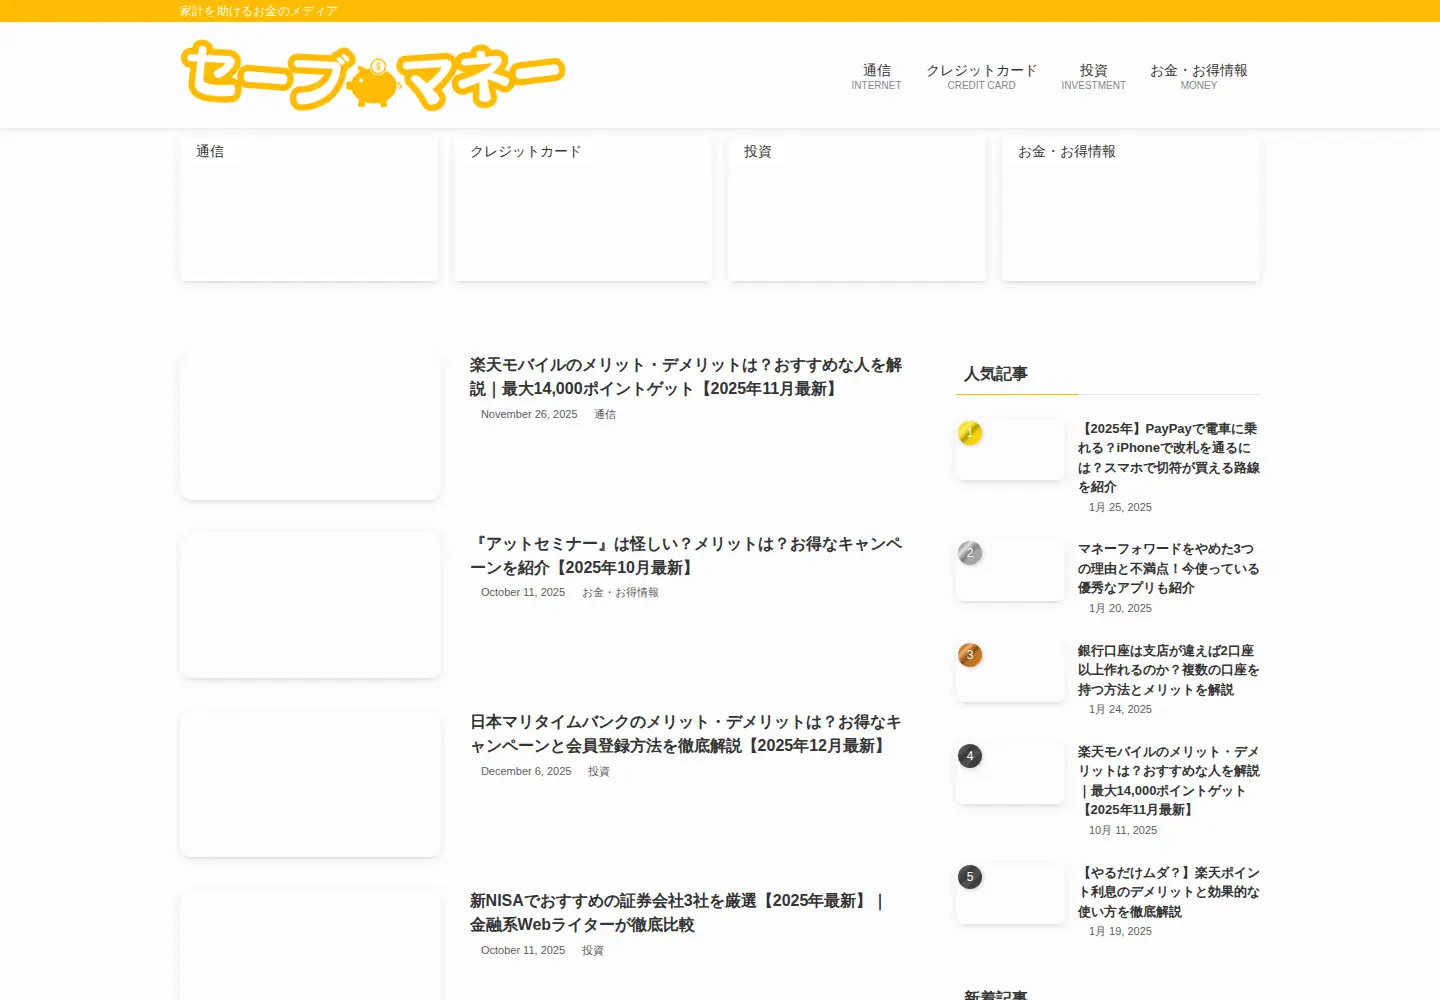The image size is (1440, 1000).
Task: Open popular article マネーフォワードをやめた3つの理由
Action: click(x=1168, y=568)
